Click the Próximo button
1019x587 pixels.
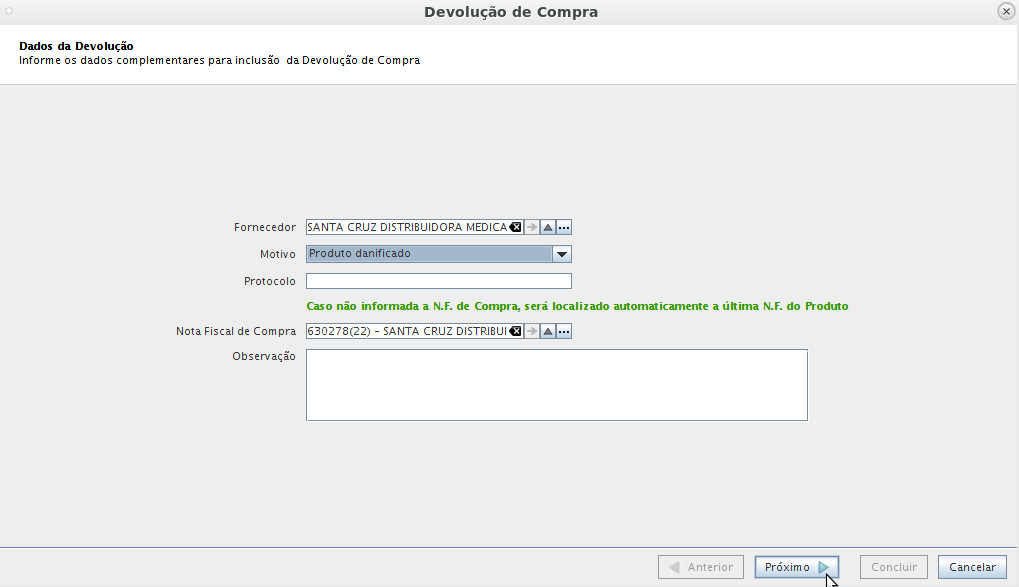pyautogui.click(x=797, y=567)
